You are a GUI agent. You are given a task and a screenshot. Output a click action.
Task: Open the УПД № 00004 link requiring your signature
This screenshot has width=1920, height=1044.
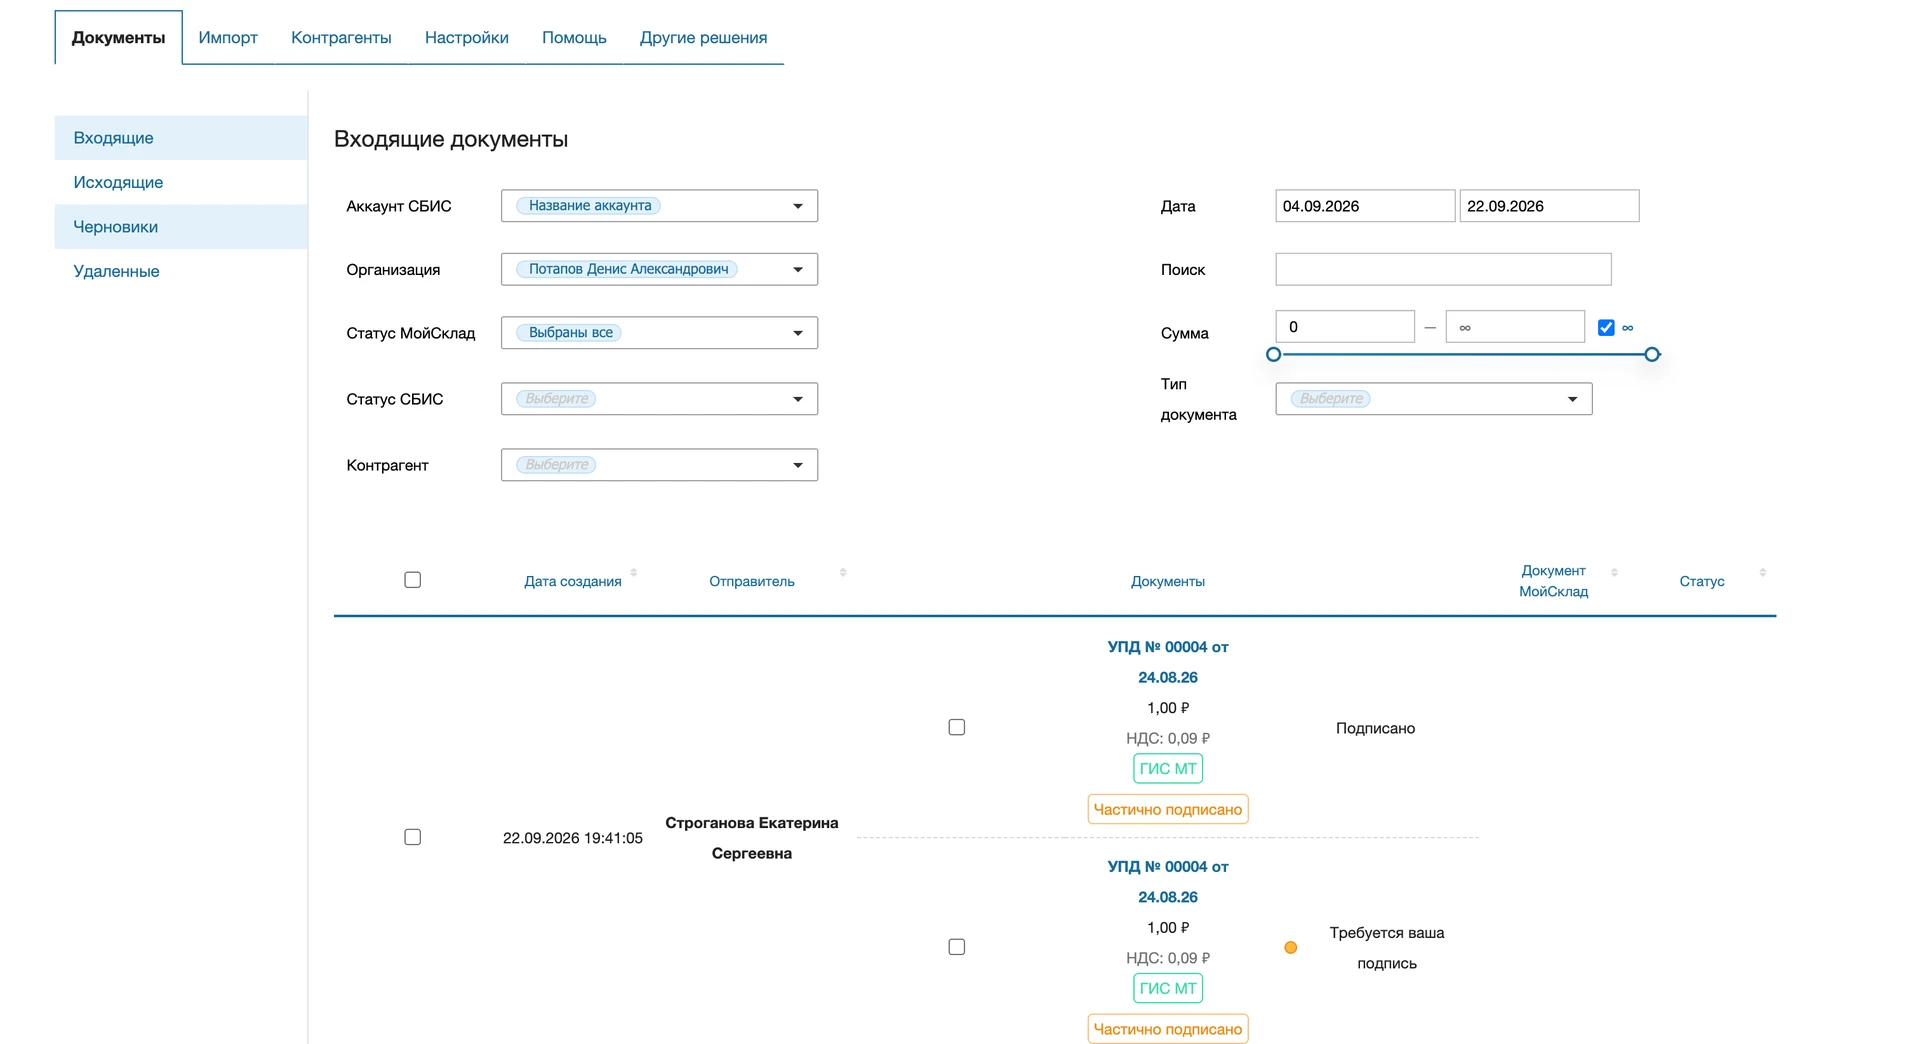(1168, 882)
